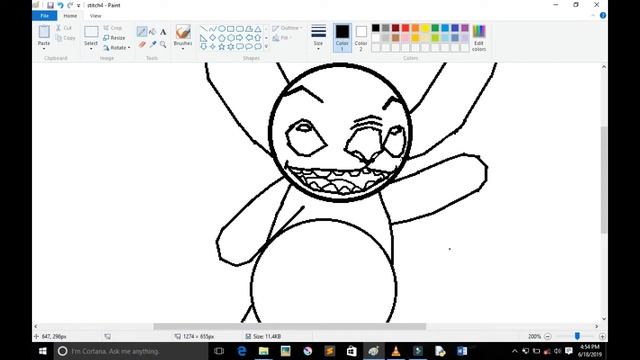Viewport: 640px width, 360px height.
Task: Choose the Triangle shape
Action: pyautogui.click(x=258, y=29)
